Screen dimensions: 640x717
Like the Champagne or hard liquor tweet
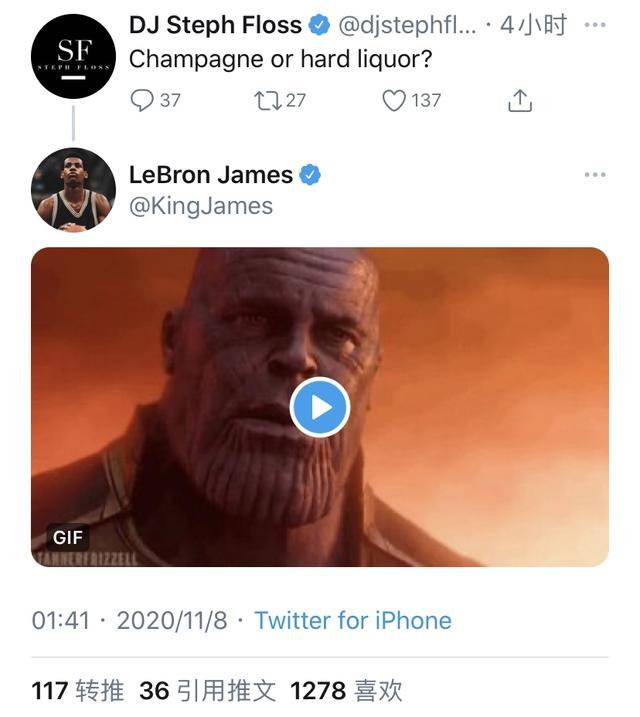click(x=396, y=100)
